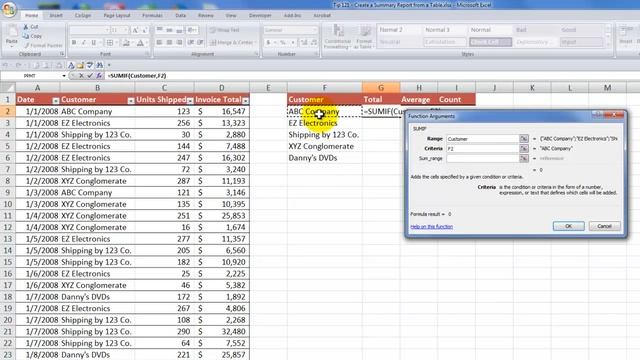Collapse dialog via Sum_range selector icon
640x360 pixels.
[524, 158]
